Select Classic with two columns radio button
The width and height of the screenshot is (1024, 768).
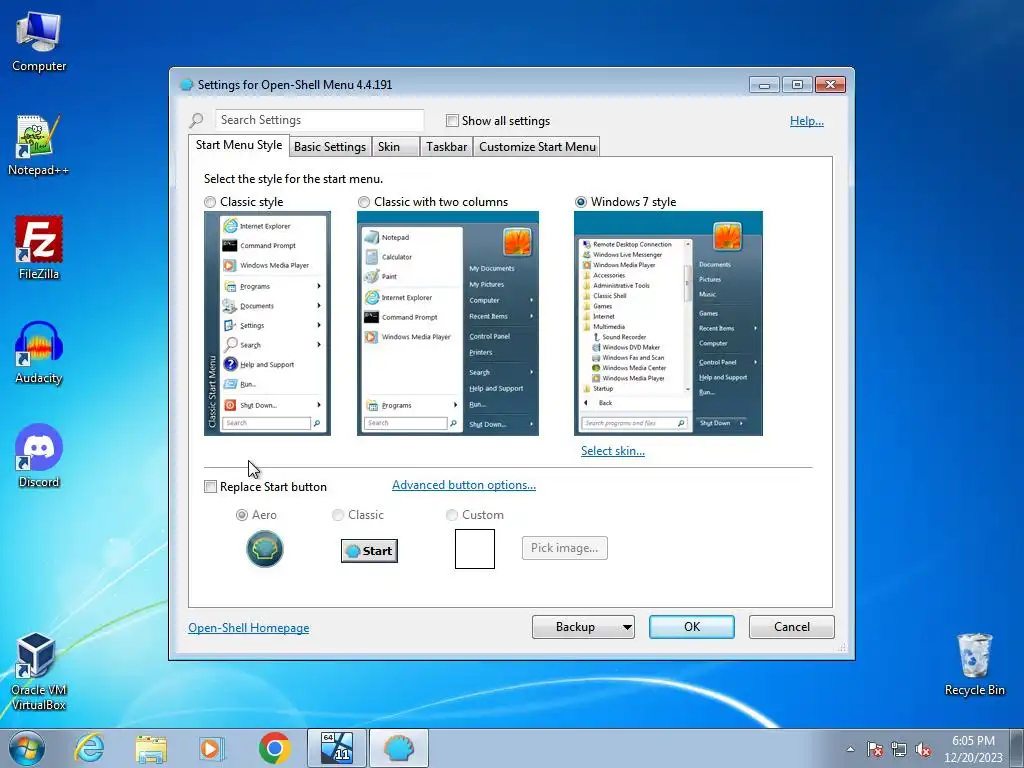point(364,202)
